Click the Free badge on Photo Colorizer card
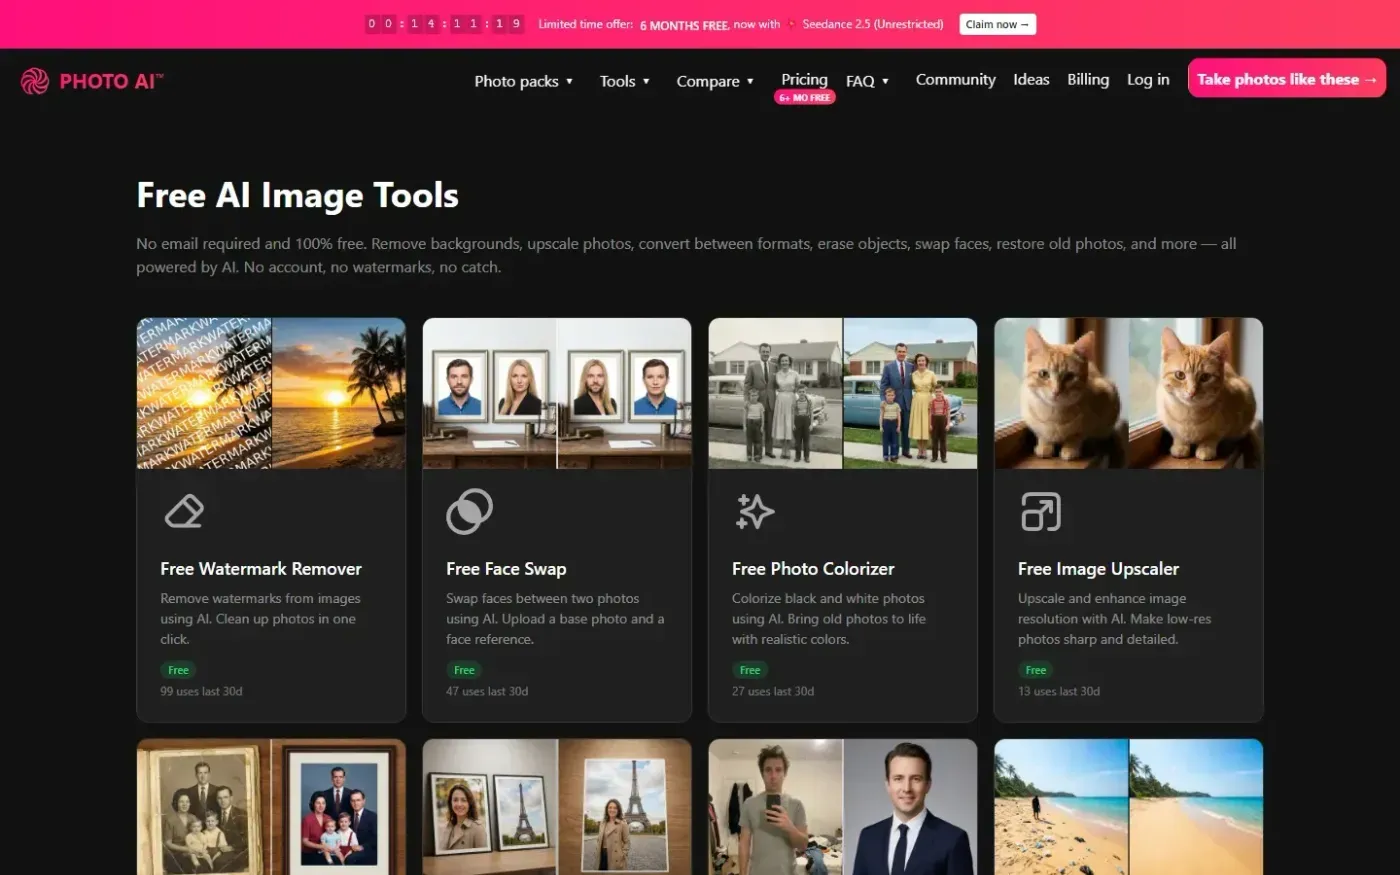 tap(750, 670)
